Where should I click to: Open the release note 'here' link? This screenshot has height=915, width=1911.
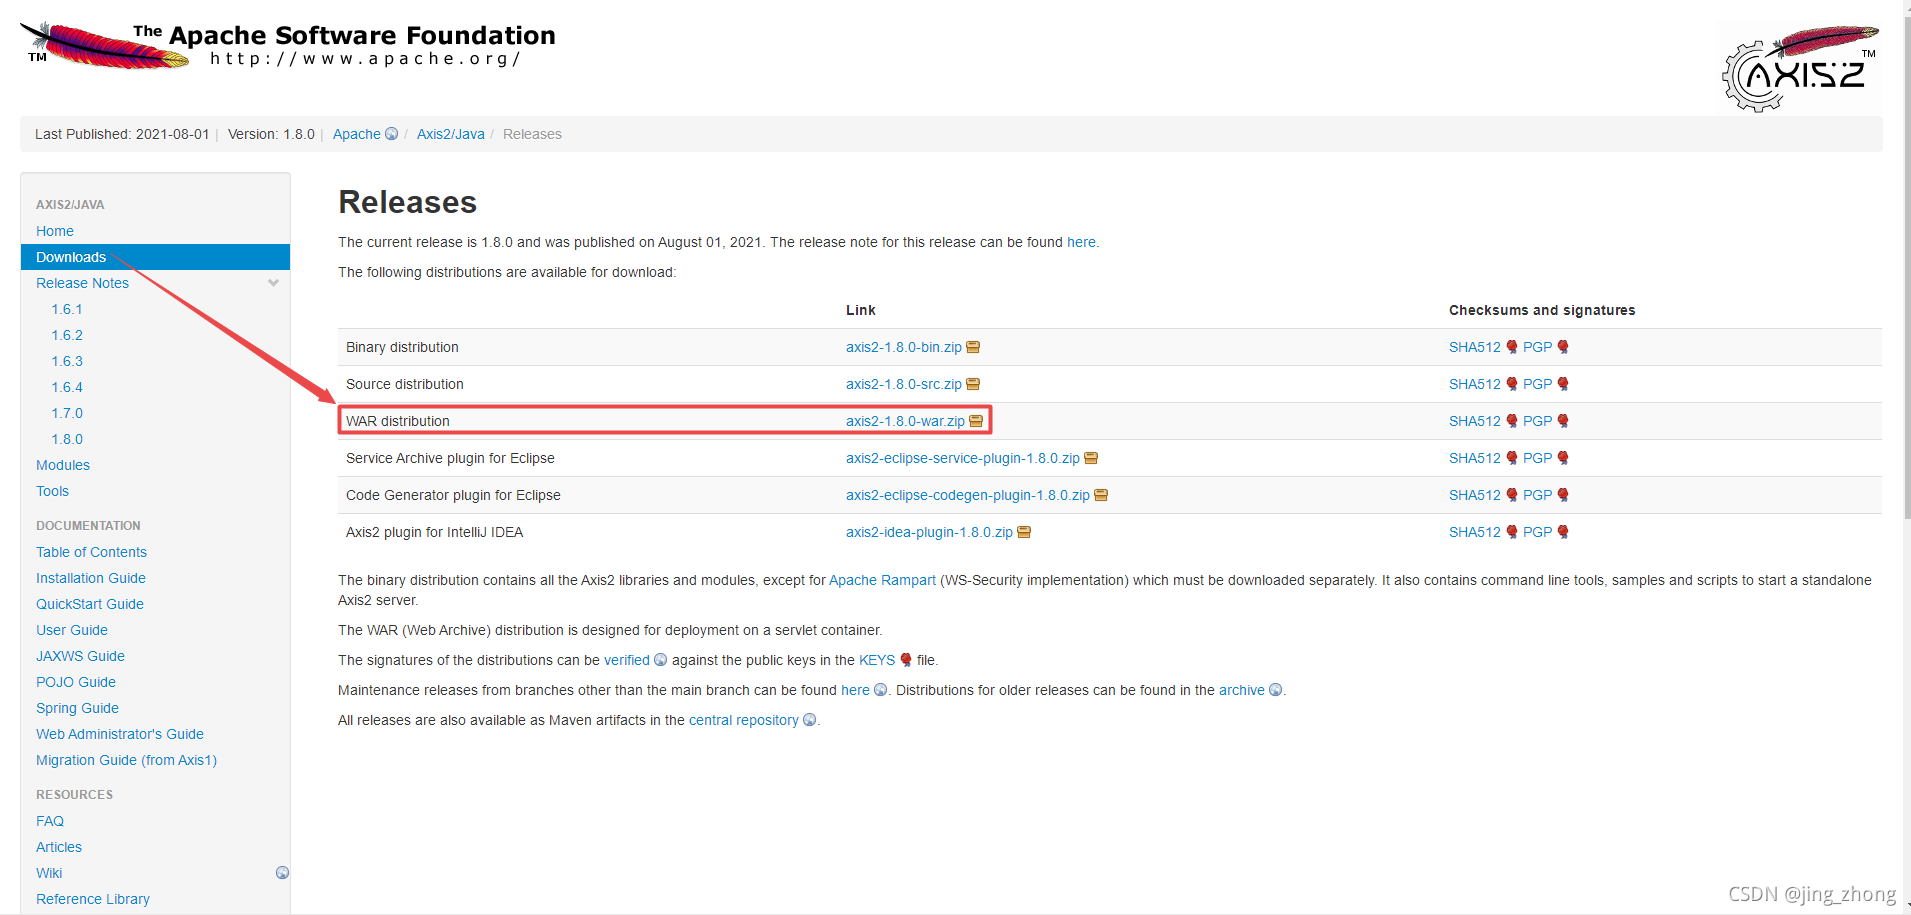tap(1081, 242)
